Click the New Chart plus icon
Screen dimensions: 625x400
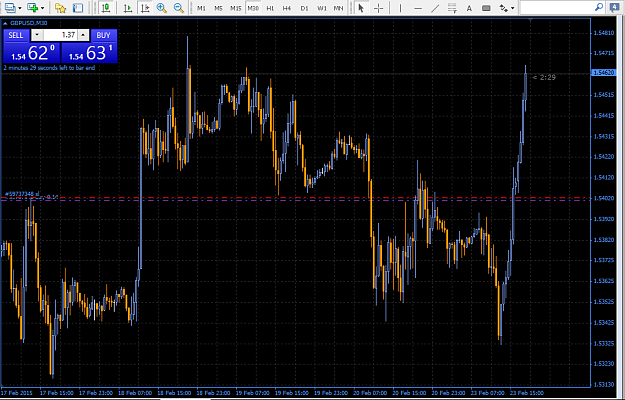33,8
